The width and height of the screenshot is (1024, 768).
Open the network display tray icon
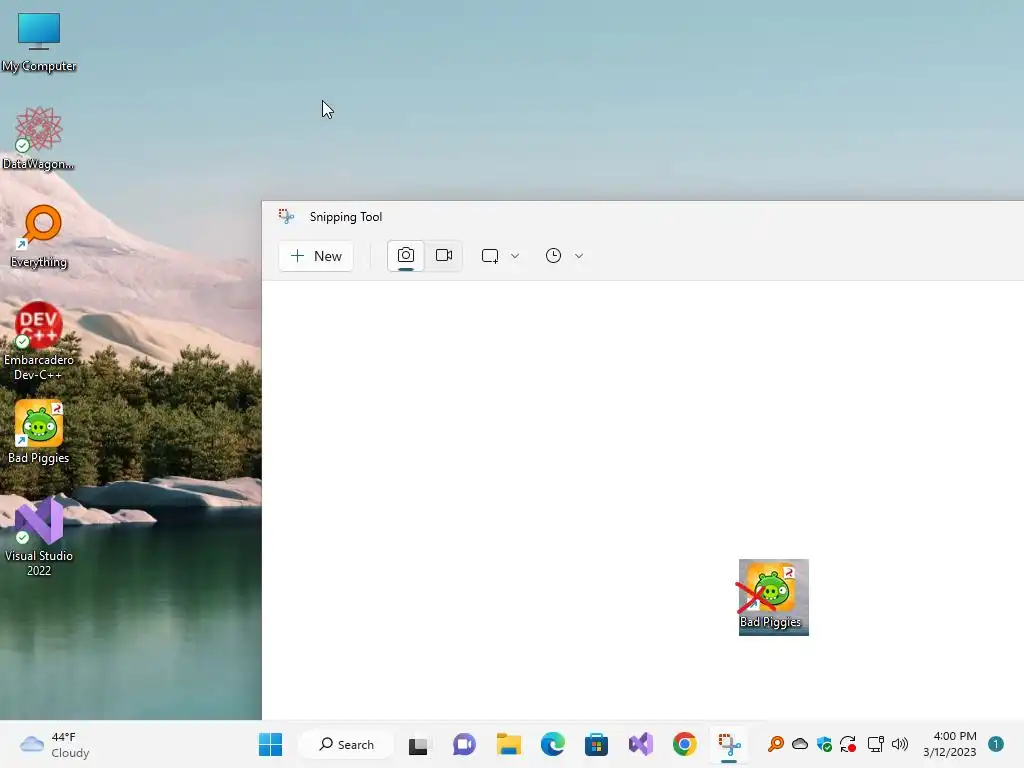coord(875,744)
